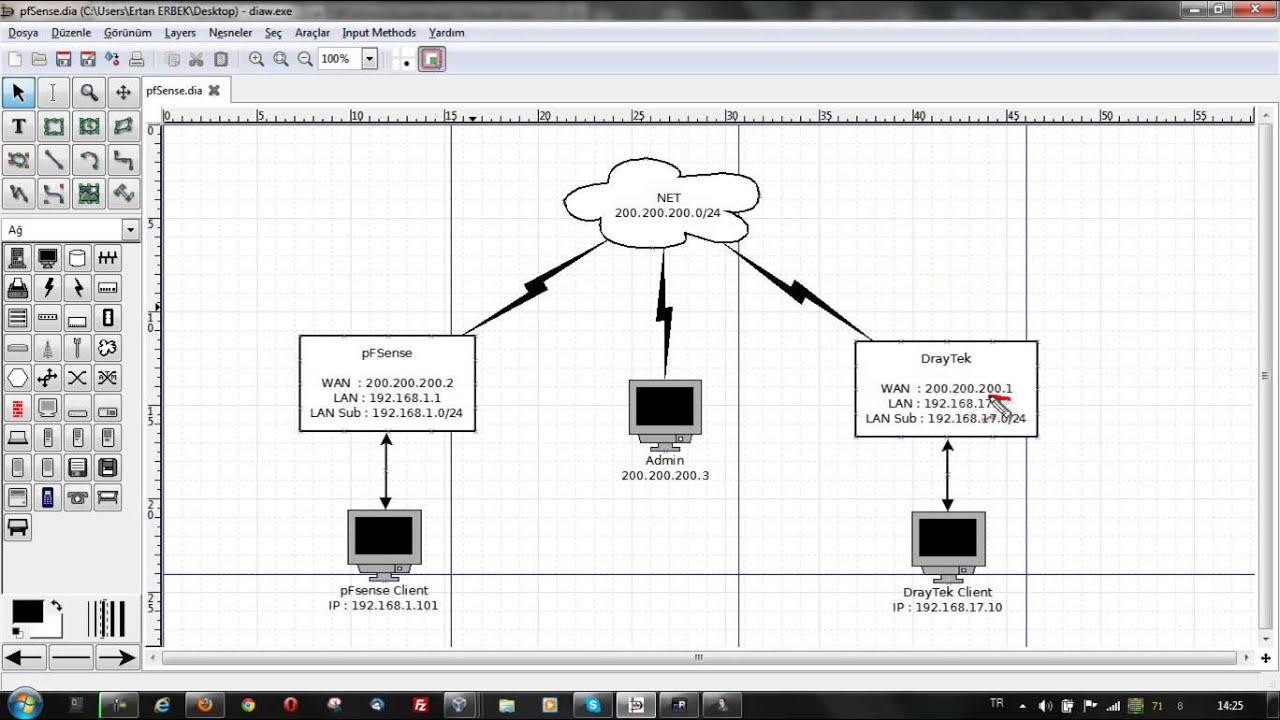Image resolution: width=1280 pixels, height=720 pixels.
Task: Open the Nesneler menu
Action: pyautogui.click(x=230, y=33)
